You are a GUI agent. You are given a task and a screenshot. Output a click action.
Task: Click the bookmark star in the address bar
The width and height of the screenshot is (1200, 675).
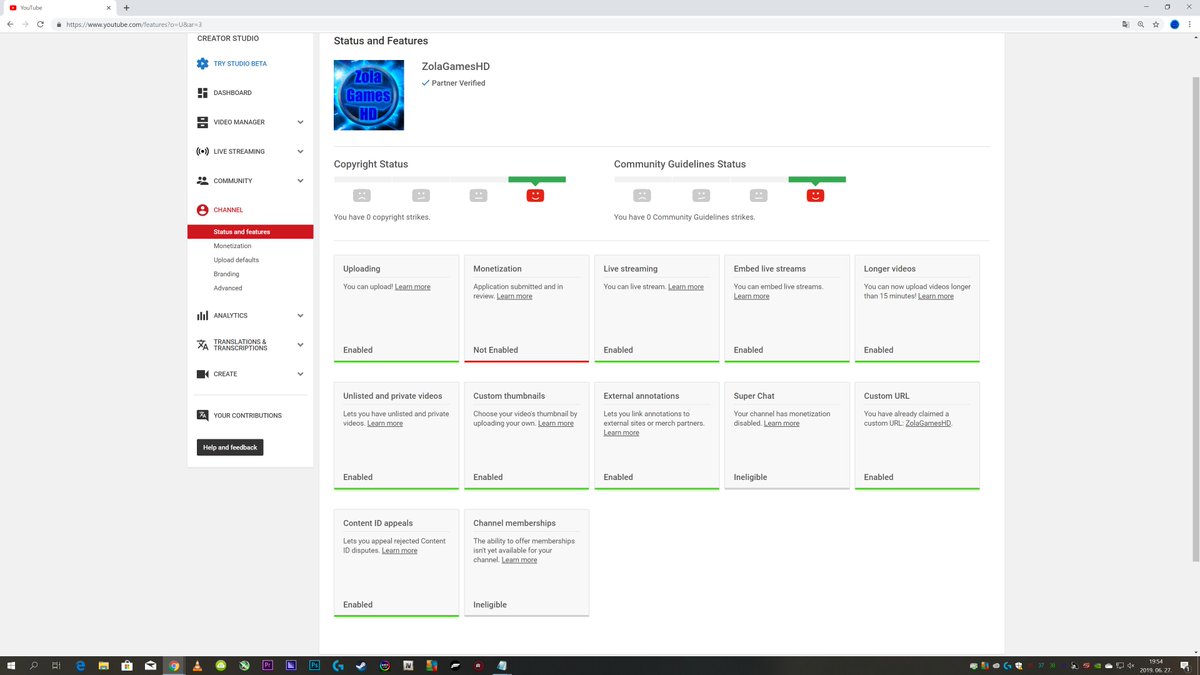[x=1156, y=24]
